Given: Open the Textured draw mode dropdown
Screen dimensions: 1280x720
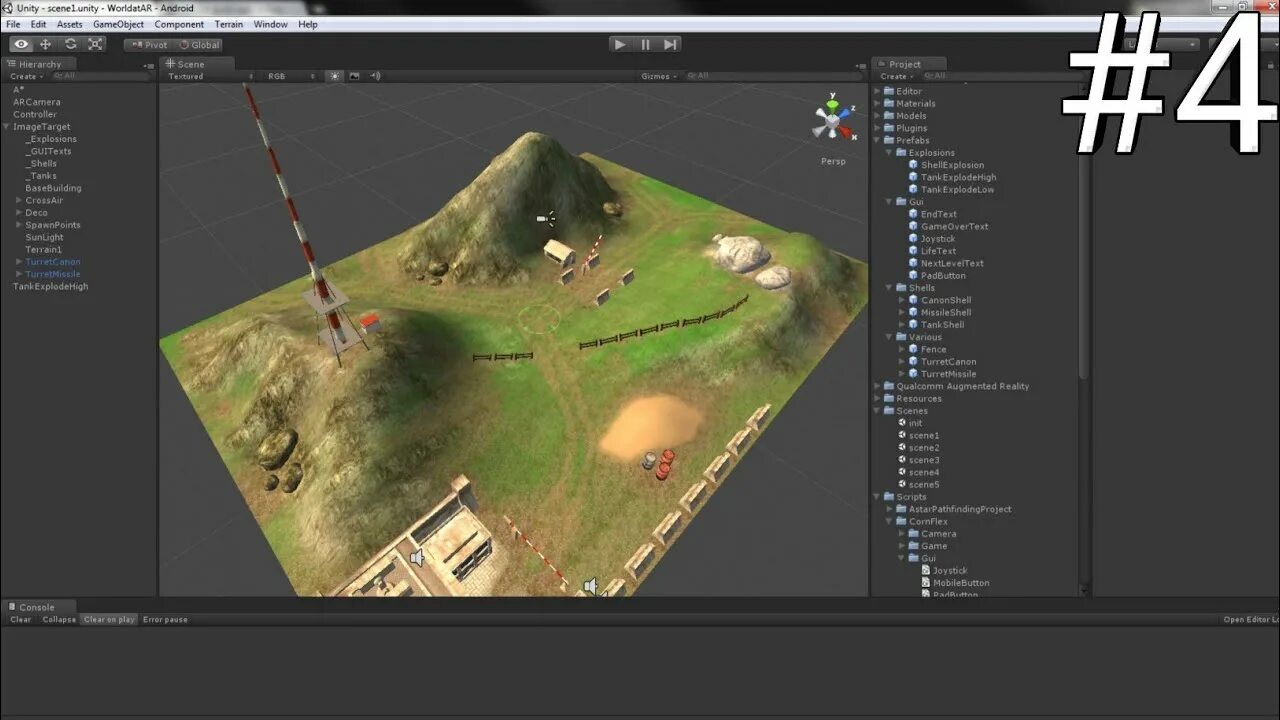Looking at the screenshot, I should coord(211,76).
